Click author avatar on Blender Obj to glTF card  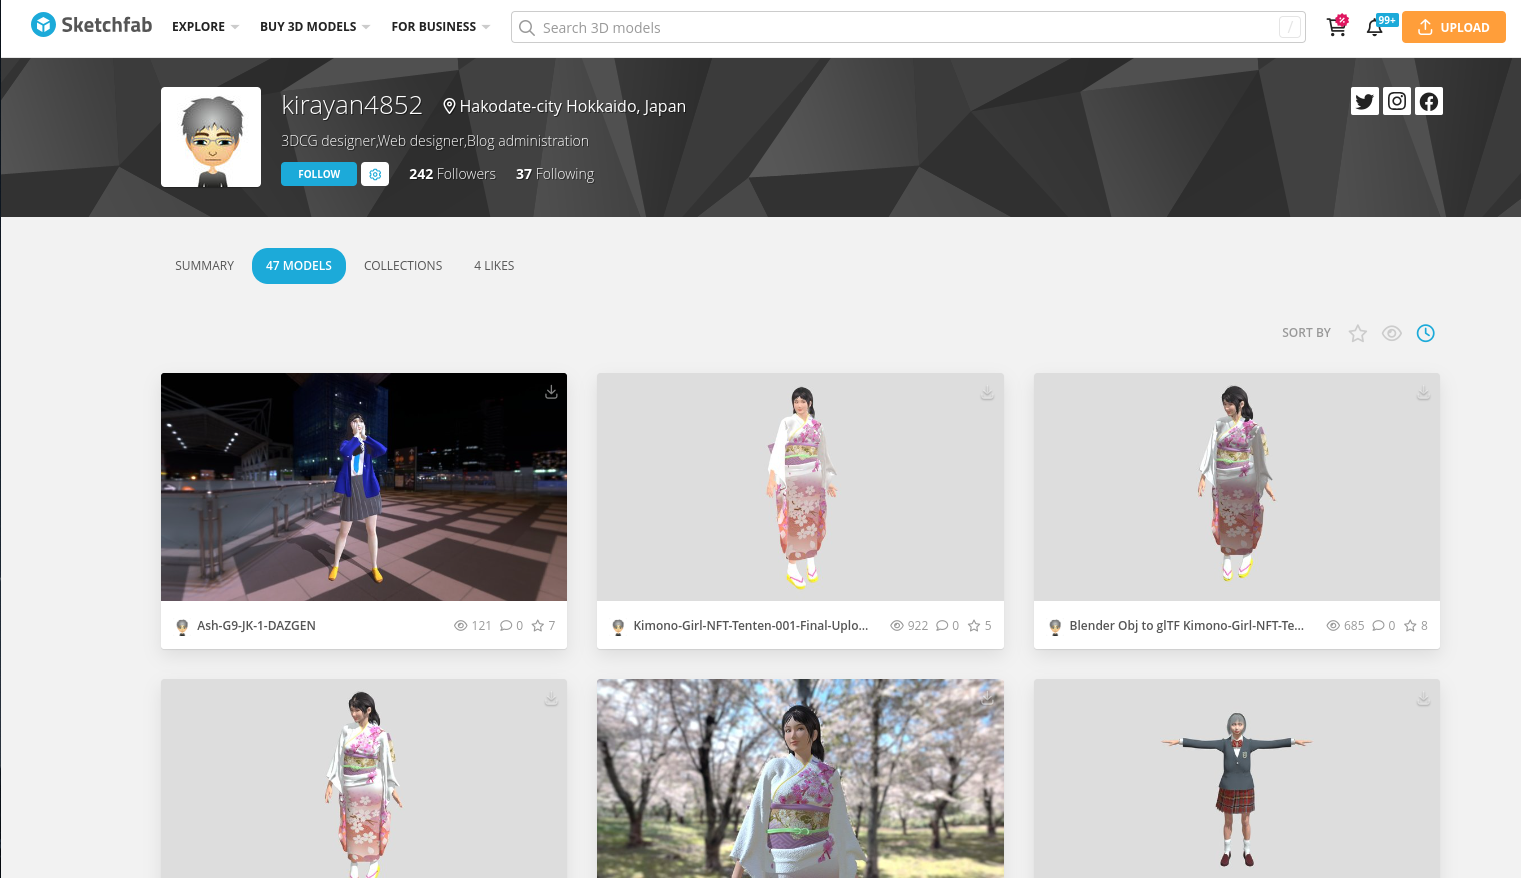tap(1055, 626)
